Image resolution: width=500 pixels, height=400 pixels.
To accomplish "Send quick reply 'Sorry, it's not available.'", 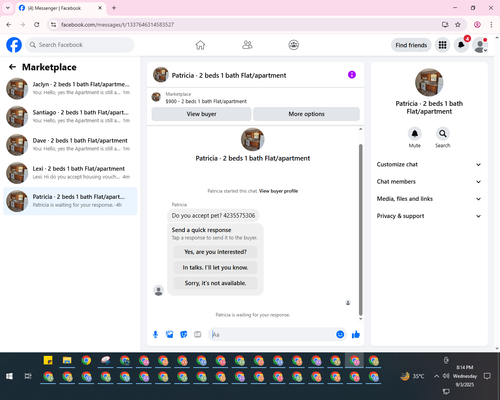I will coord(215,283).
